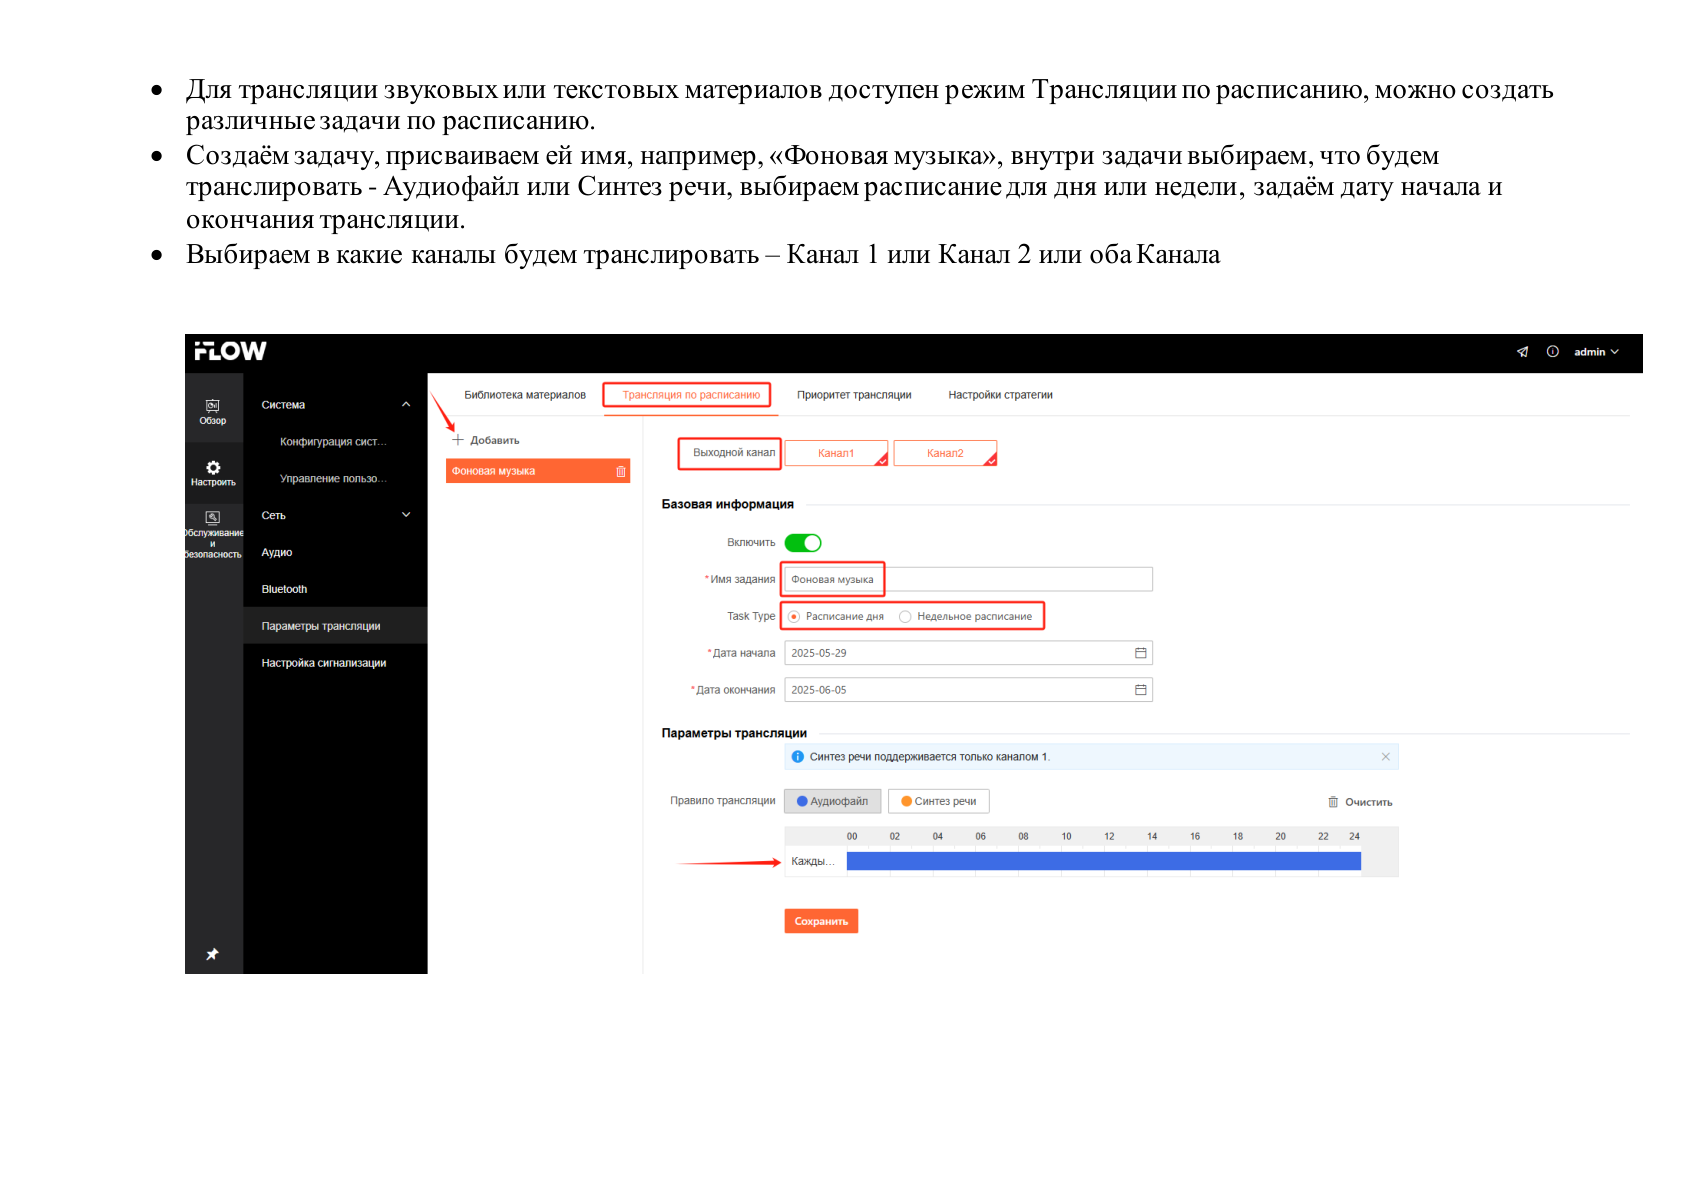Toggle Канал1 output channel
1685x1191 pixels.
click(x=836, y=453)
